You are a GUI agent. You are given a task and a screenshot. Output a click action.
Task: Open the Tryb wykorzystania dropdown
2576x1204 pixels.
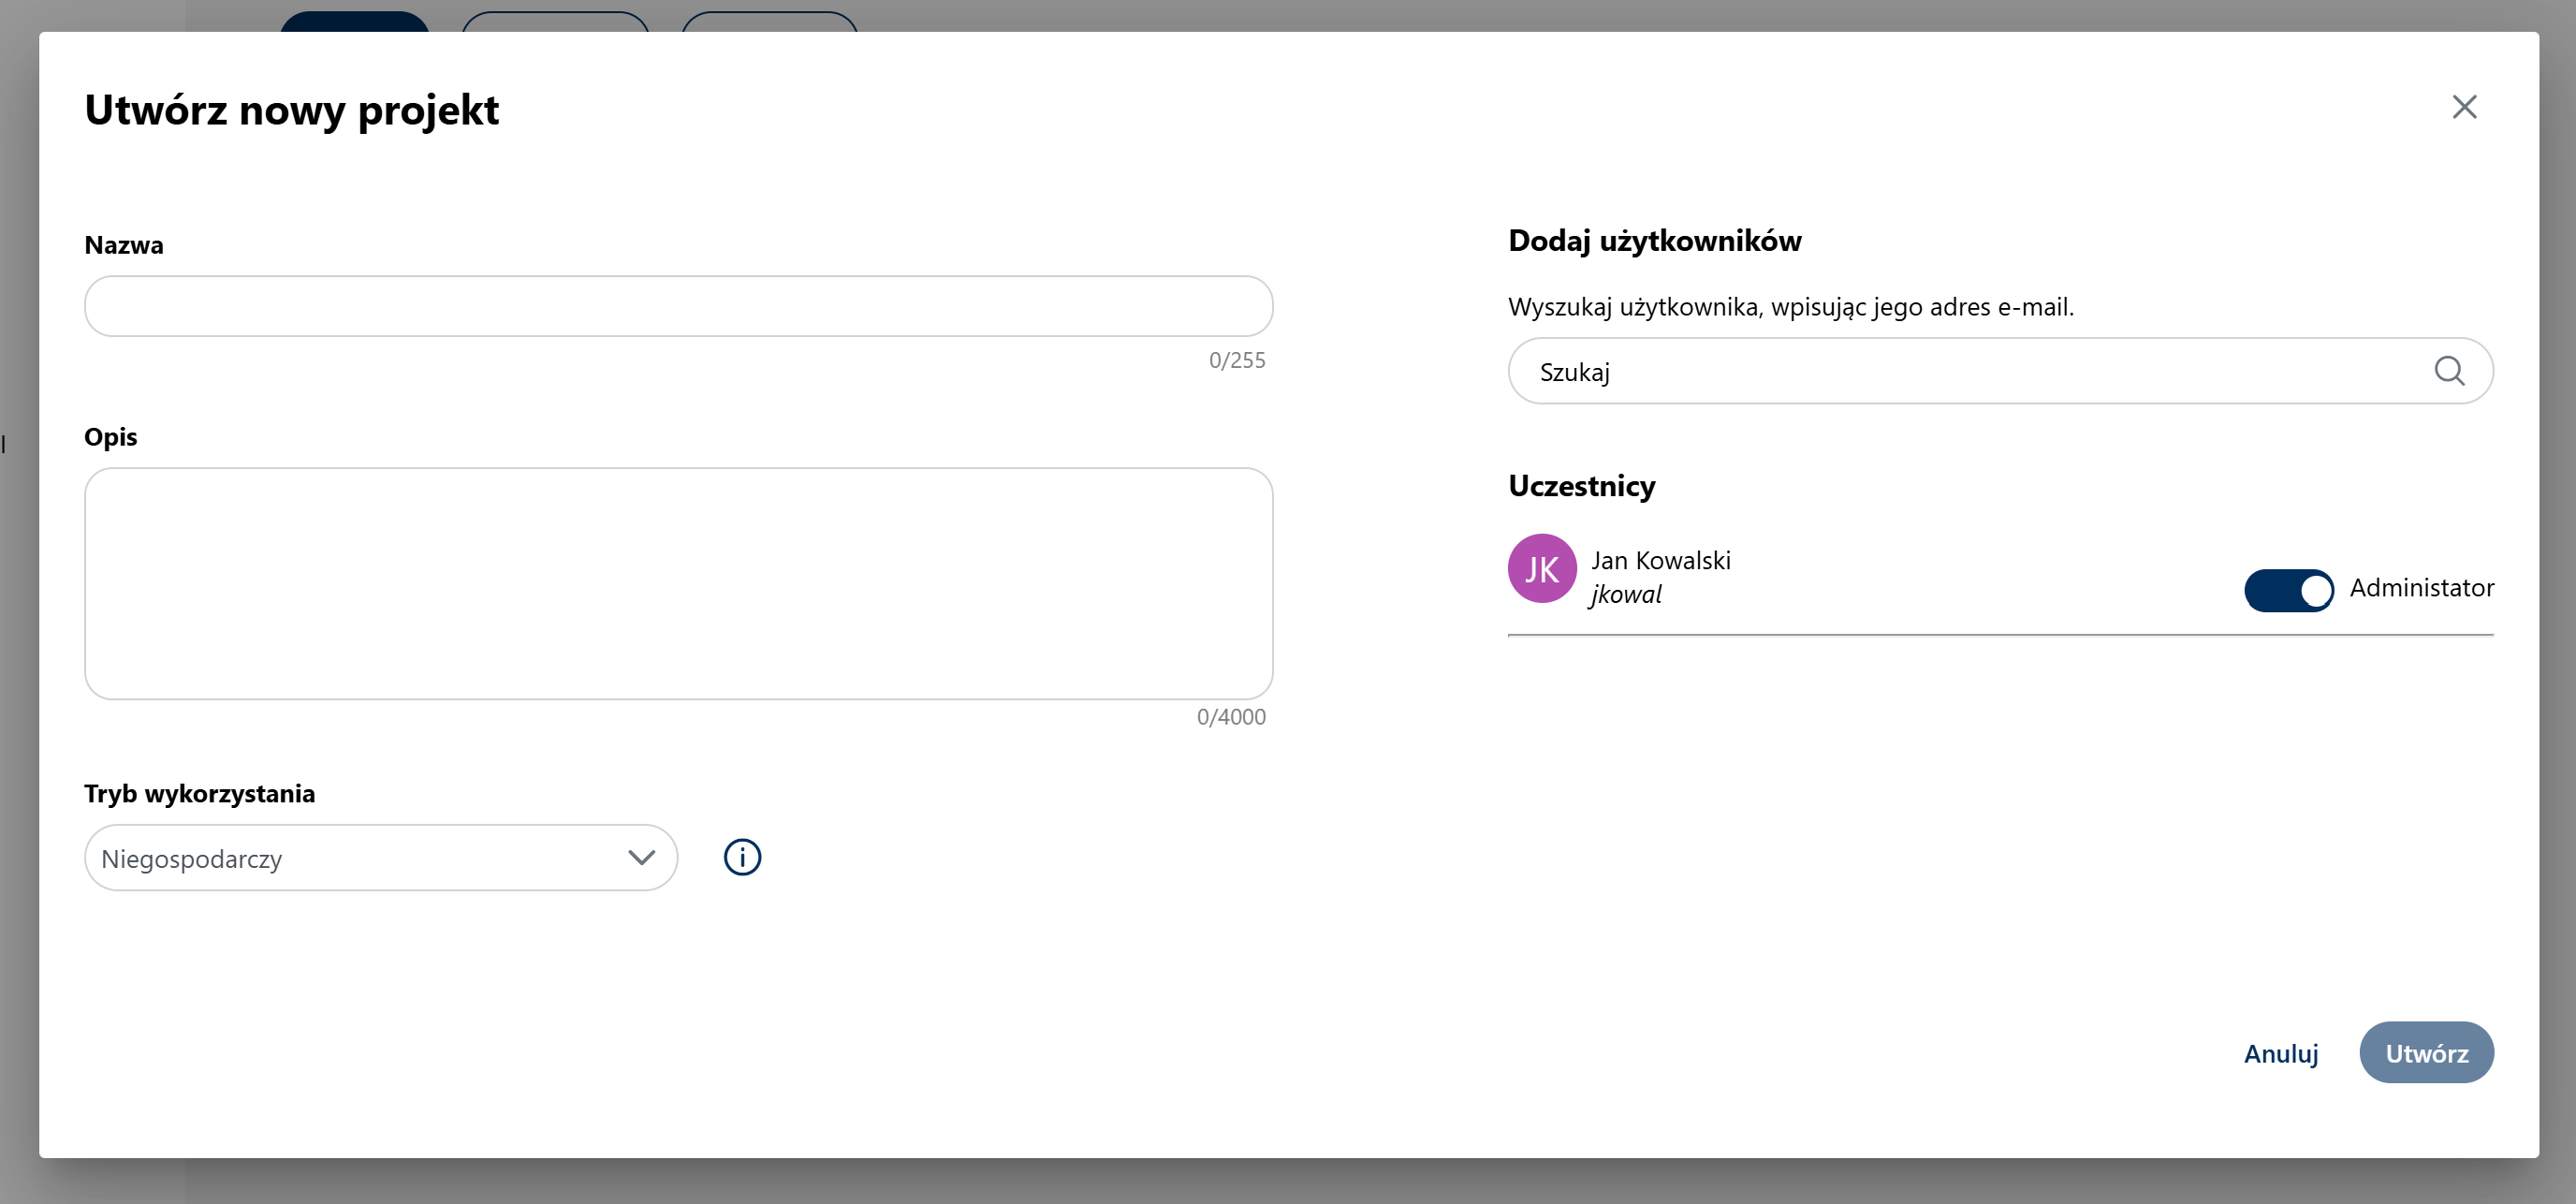pyautogui.click(x=380, y=858)
